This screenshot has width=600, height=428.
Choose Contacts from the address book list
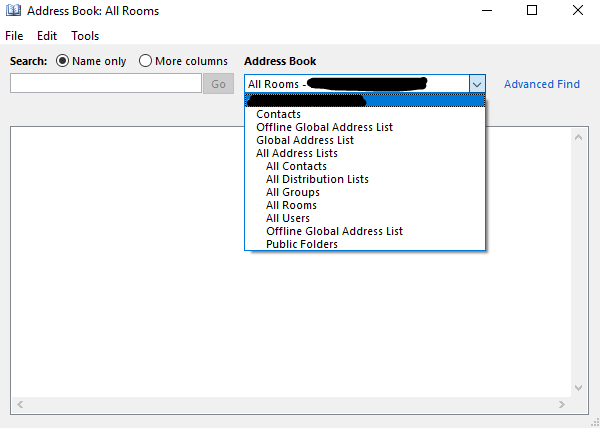(x=365, y=114)
